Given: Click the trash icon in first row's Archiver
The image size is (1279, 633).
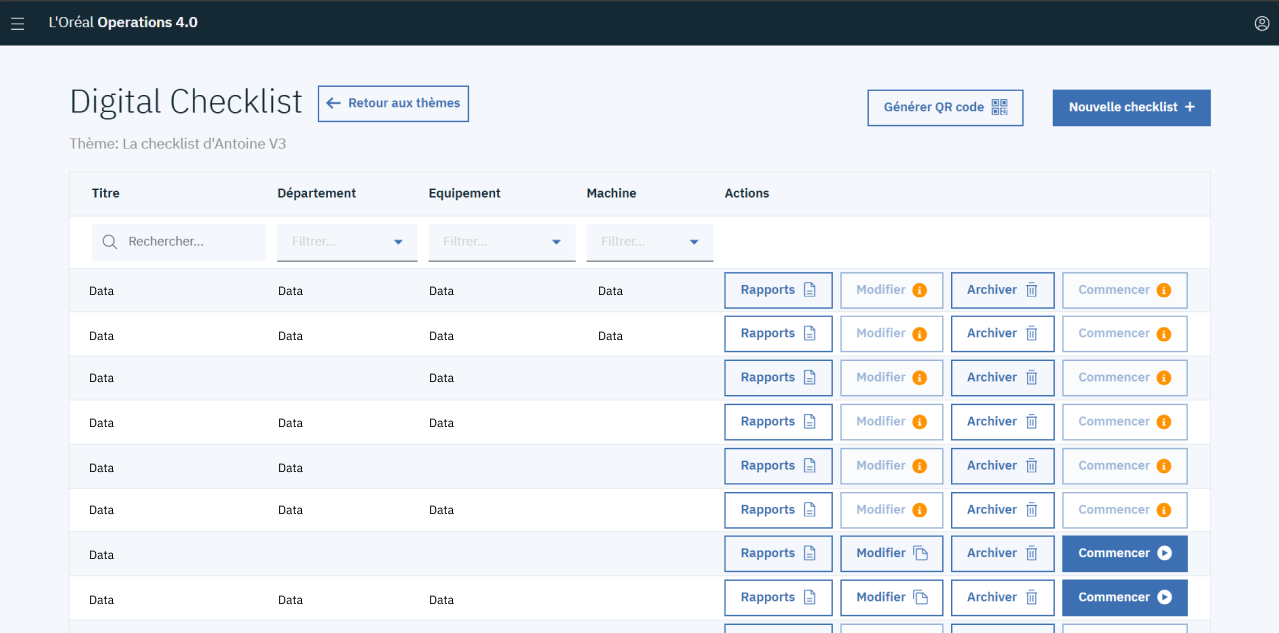Looking at the screenshot, I should coord(1032,290).
